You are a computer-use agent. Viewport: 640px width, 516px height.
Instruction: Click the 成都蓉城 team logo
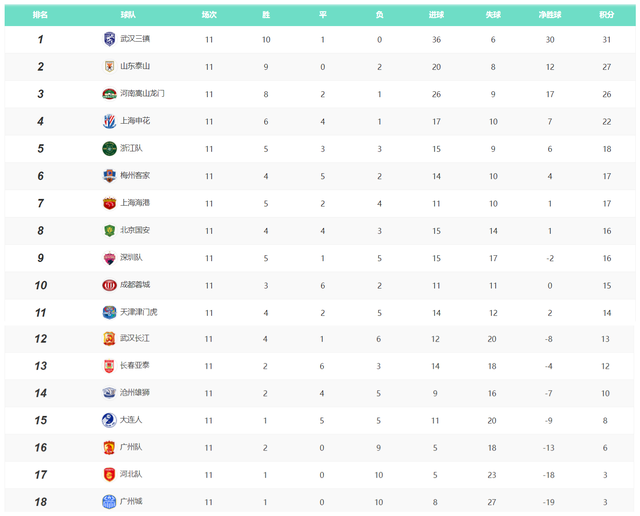tap(109, 284)
